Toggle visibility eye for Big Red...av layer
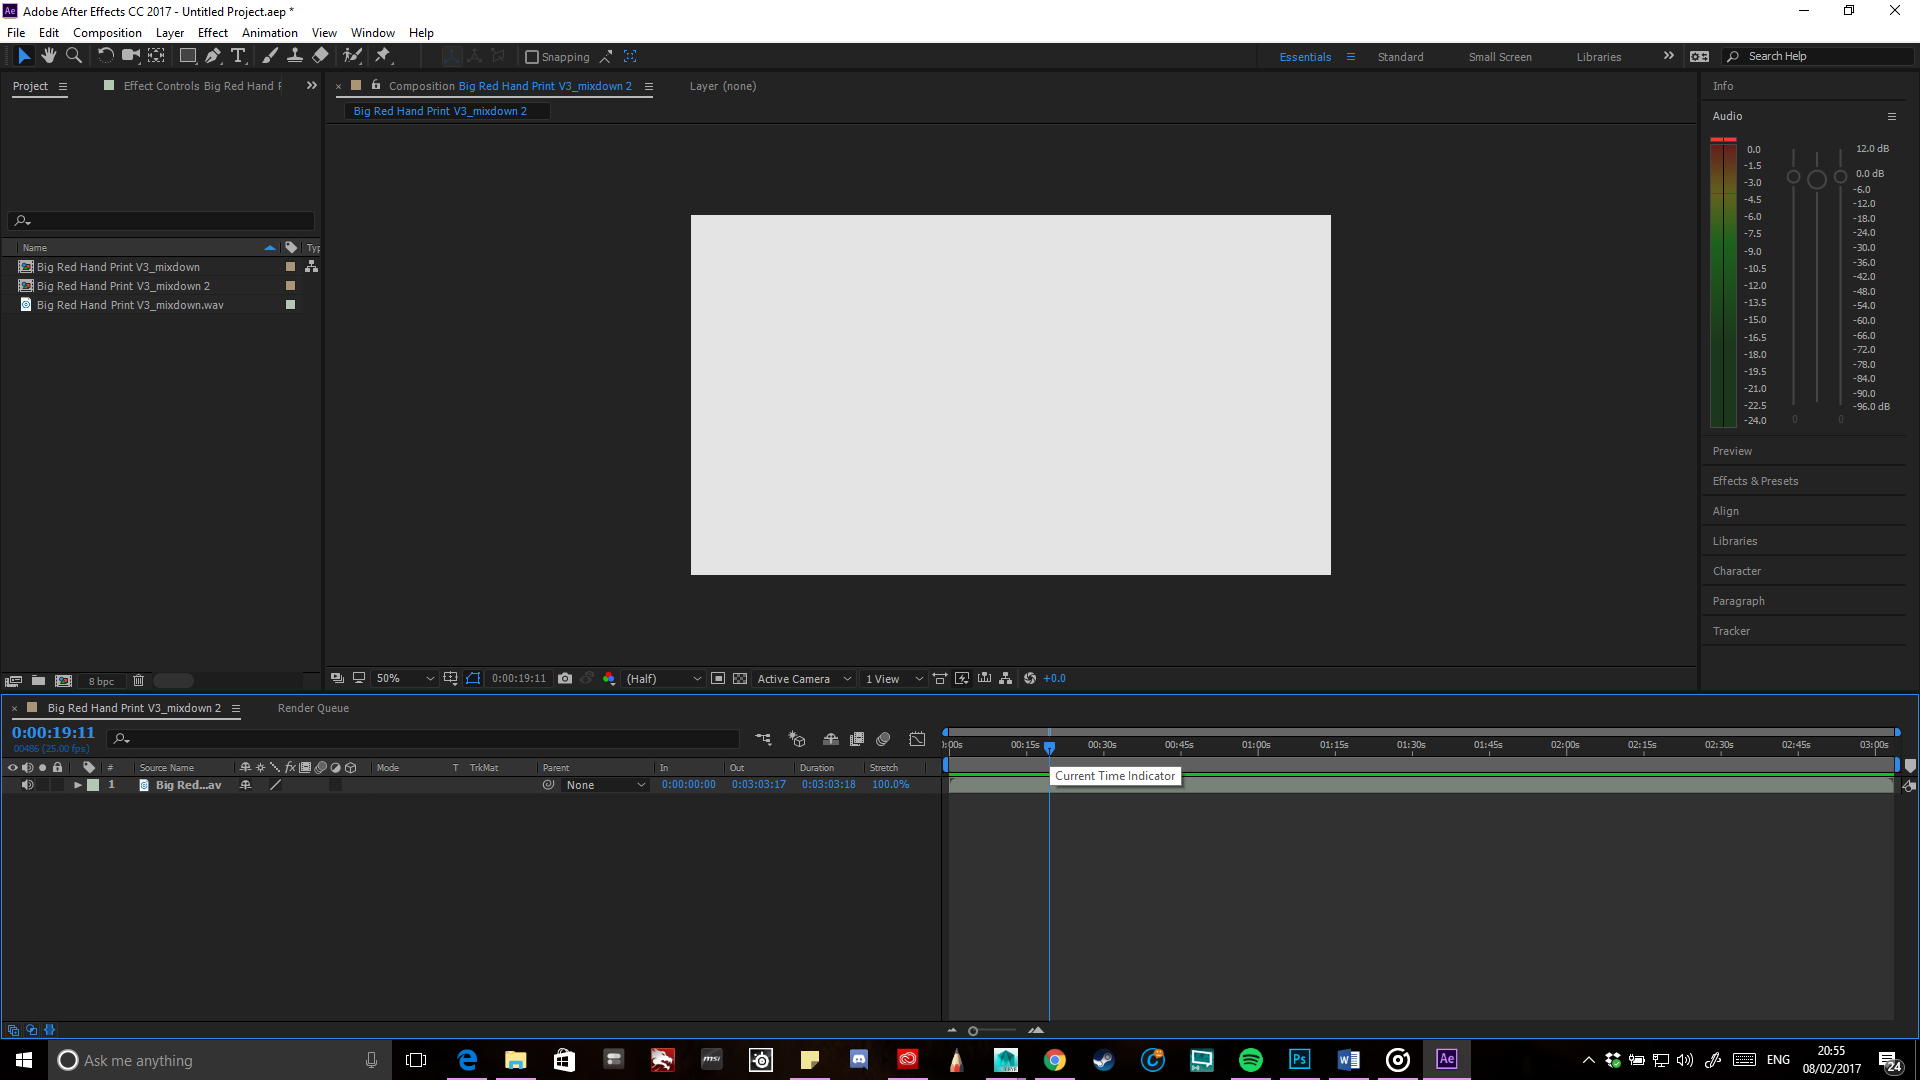The image size is (1920, 1080). pyautogui.click(x=11, y=785)
